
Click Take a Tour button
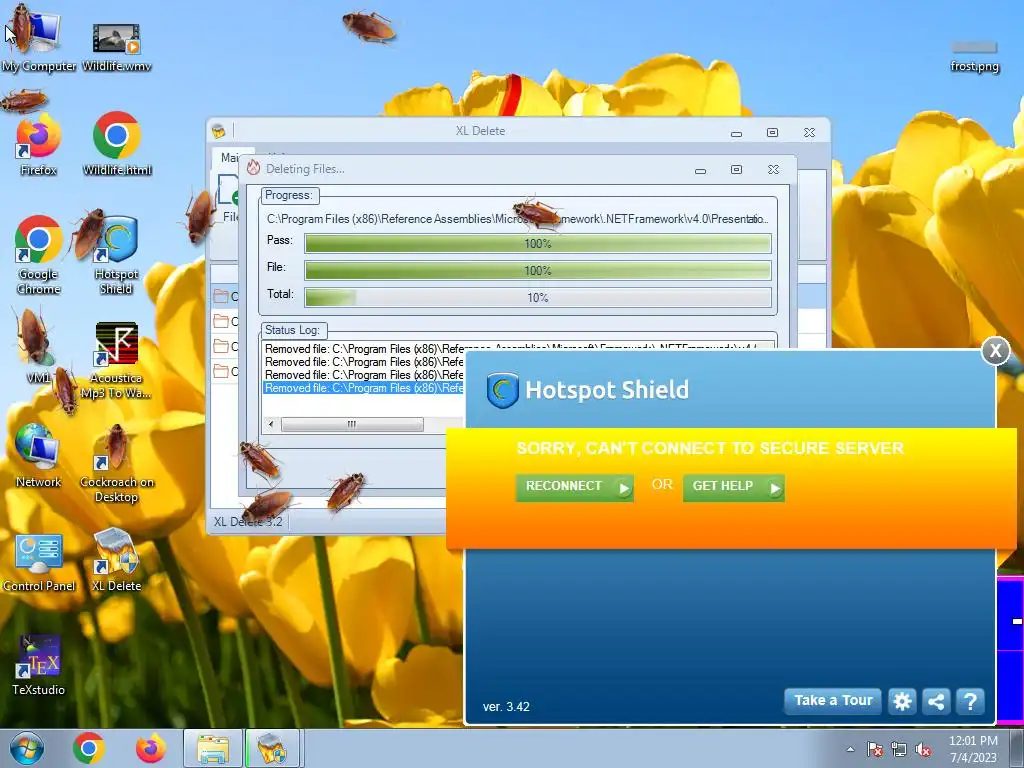point(833,701)
